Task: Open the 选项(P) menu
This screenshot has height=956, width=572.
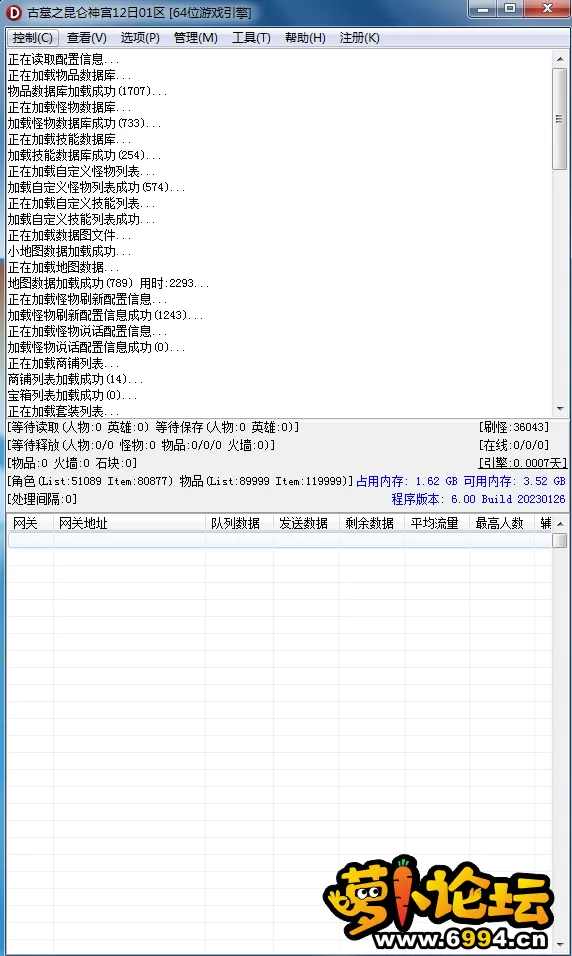Action: tap(140, 38)
